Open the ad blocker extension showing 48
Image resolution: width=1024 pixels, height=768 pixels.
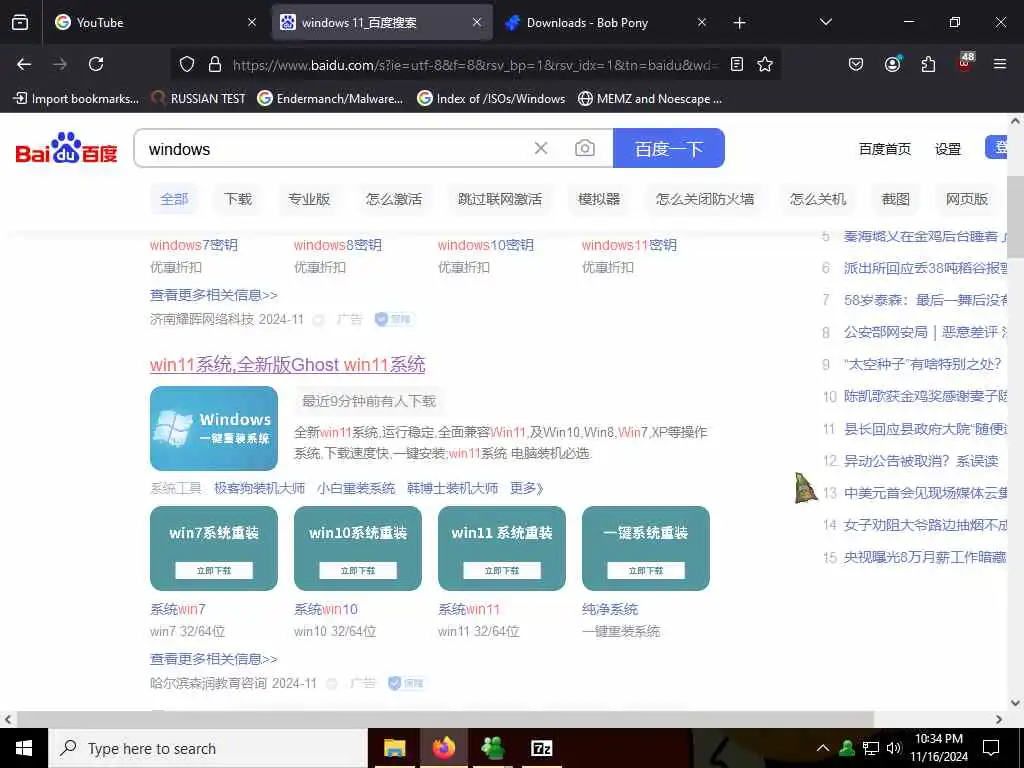pyautogui.click(x=965, y=63)
